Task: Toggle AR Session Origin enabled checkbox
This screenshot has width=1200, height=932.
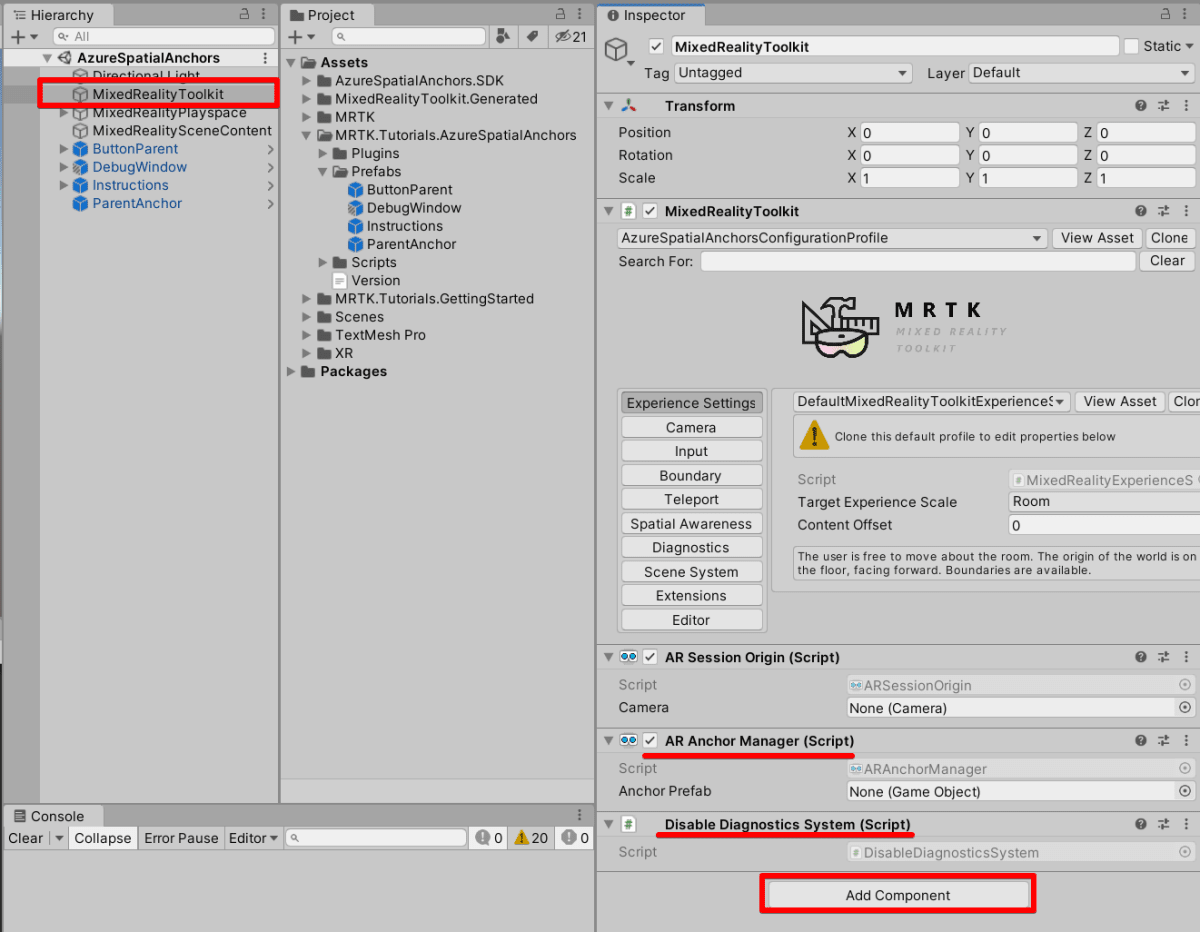Action: point(650,657)
